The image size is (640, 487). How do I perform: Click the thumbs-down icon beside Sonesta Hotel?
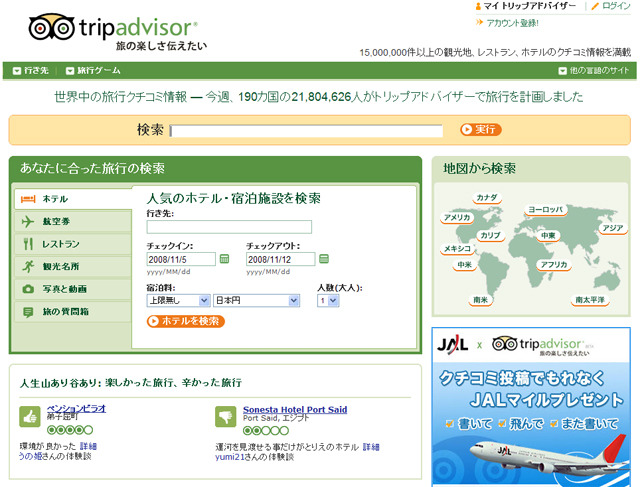226,416
